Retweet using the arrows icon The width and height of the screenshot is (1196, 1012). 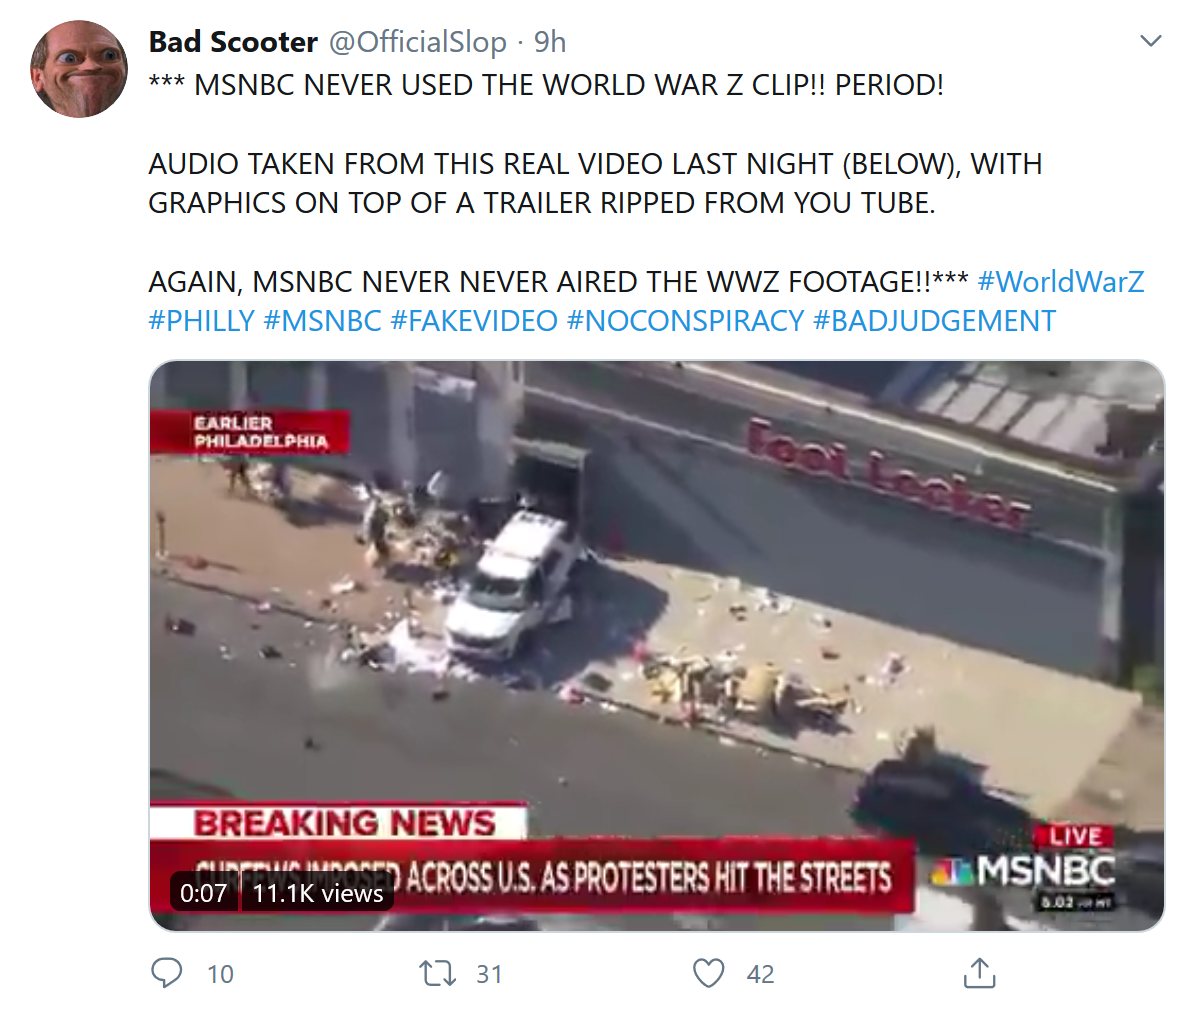point(438,973)
